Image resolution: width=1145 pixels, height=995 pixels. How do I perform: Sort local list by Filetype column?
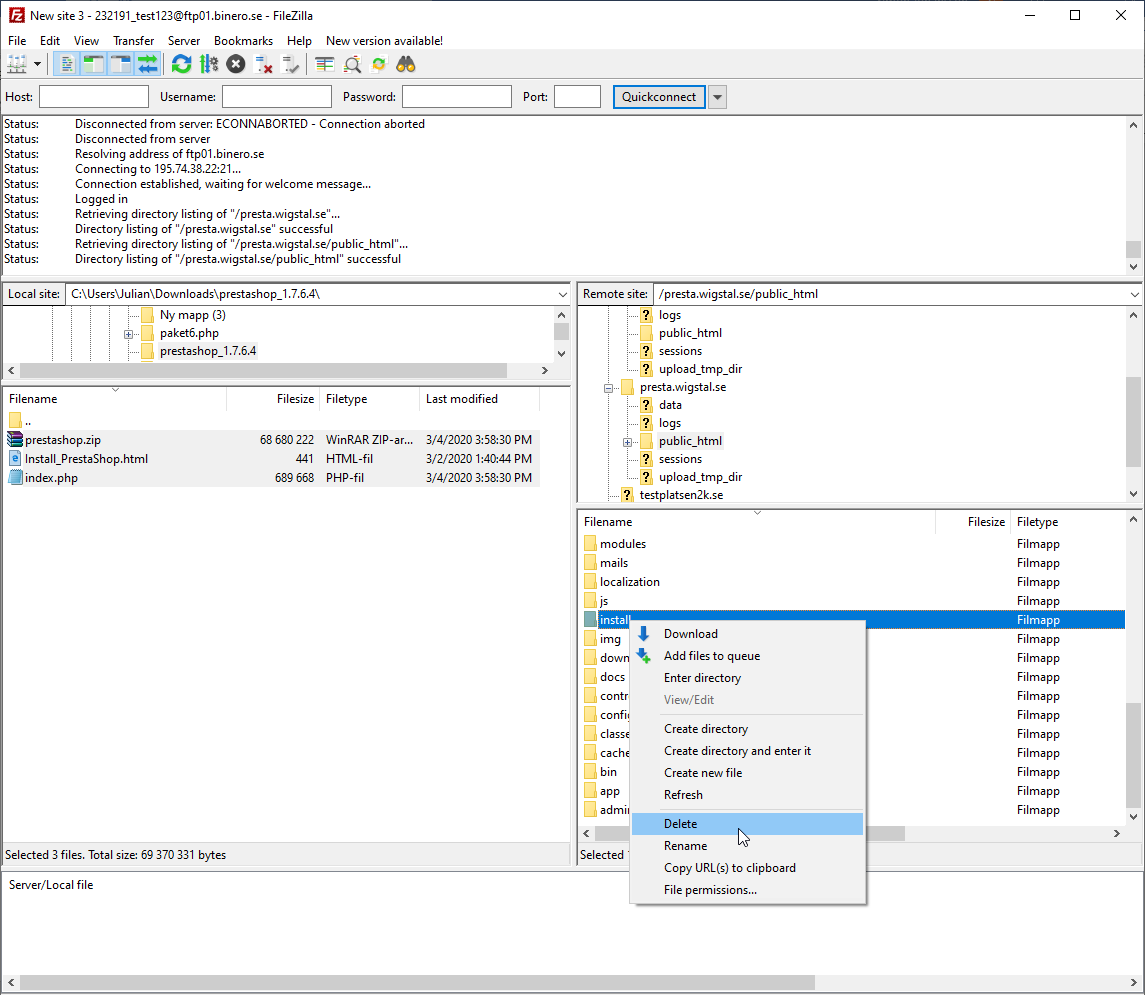click(370, 399)
